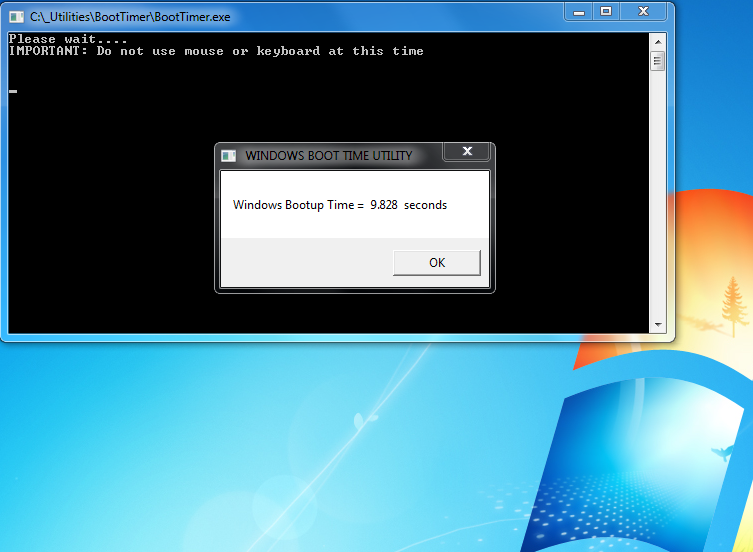
Task: Click the Windows Boot Time Utility dialog icon
Action: pyautogui.click(x=228, y=156)
